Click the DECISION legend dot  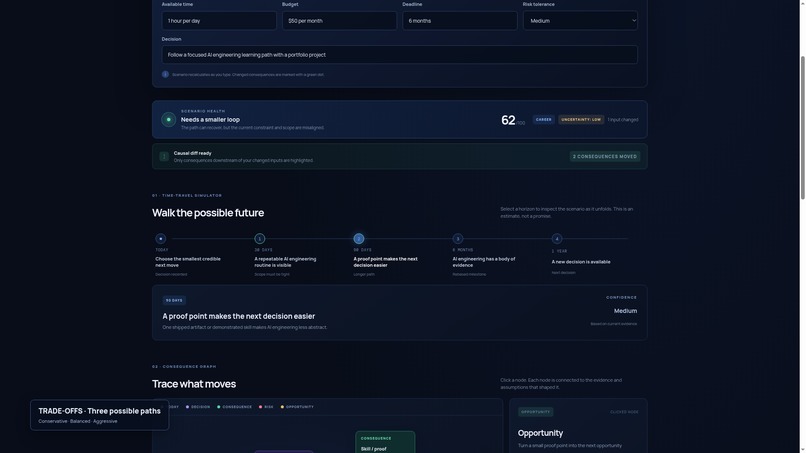click(x=188, y=407)
